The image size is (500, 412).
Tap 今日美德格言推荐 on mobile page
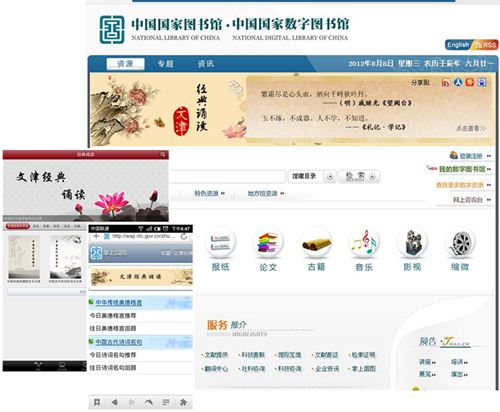[113, 315]
